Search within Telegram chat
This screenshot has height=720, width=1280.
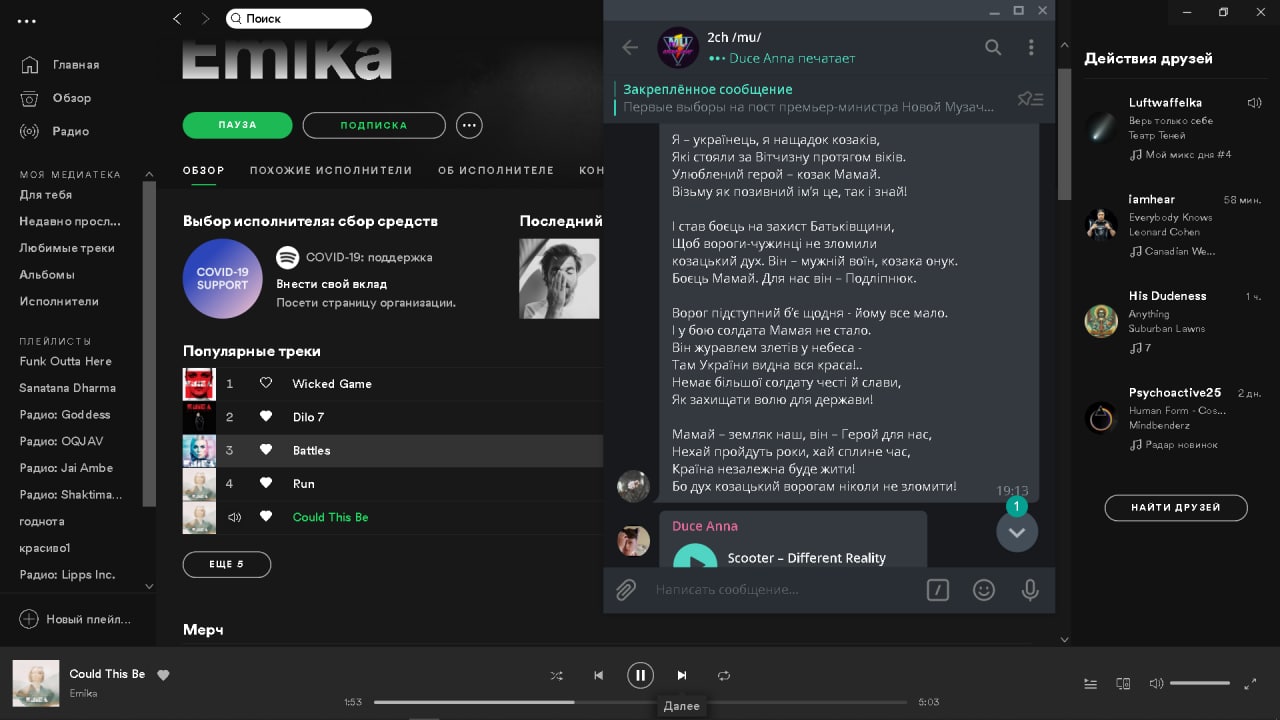coord(993,47)
